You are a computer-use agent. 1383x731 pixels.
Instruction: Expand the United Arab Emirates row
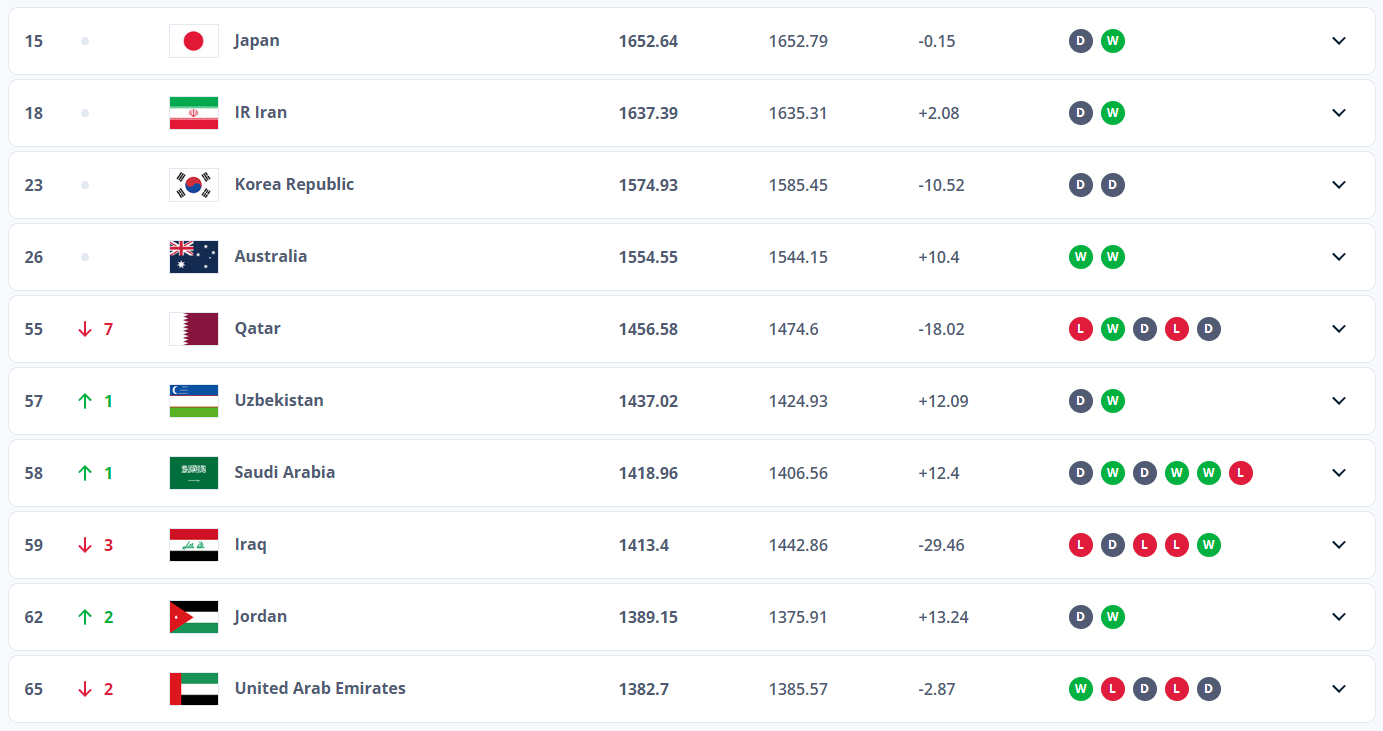pyautogui.click(x=1339, y=689)
